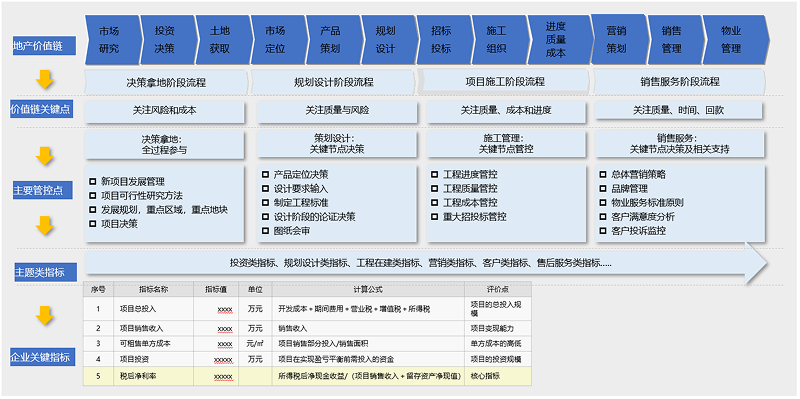Click the 地产价值链 blue label
The height and width of the screenshot is (399, 800).
pos(44,46)
